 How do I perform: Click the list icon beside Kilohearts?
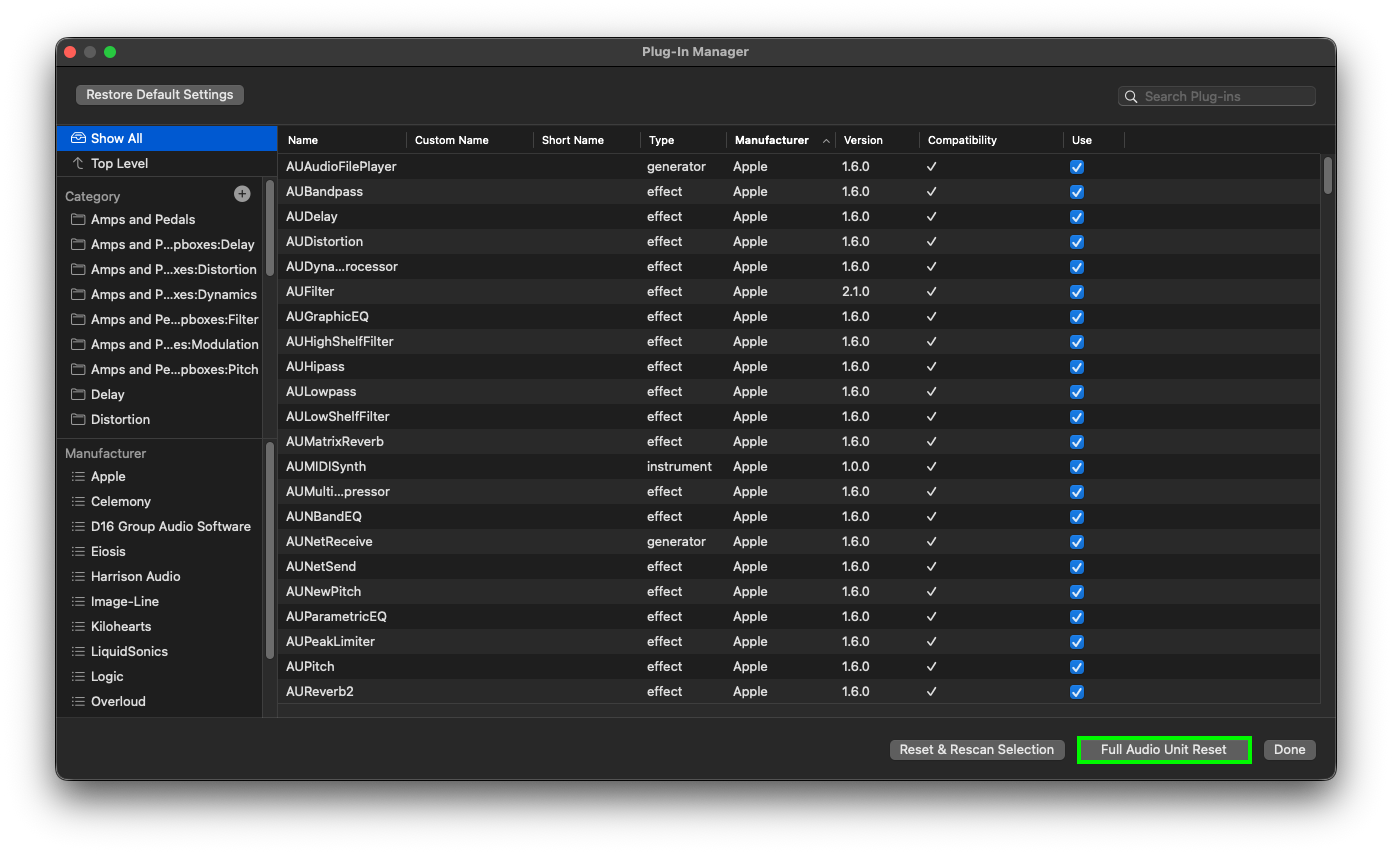click(78, 626)
